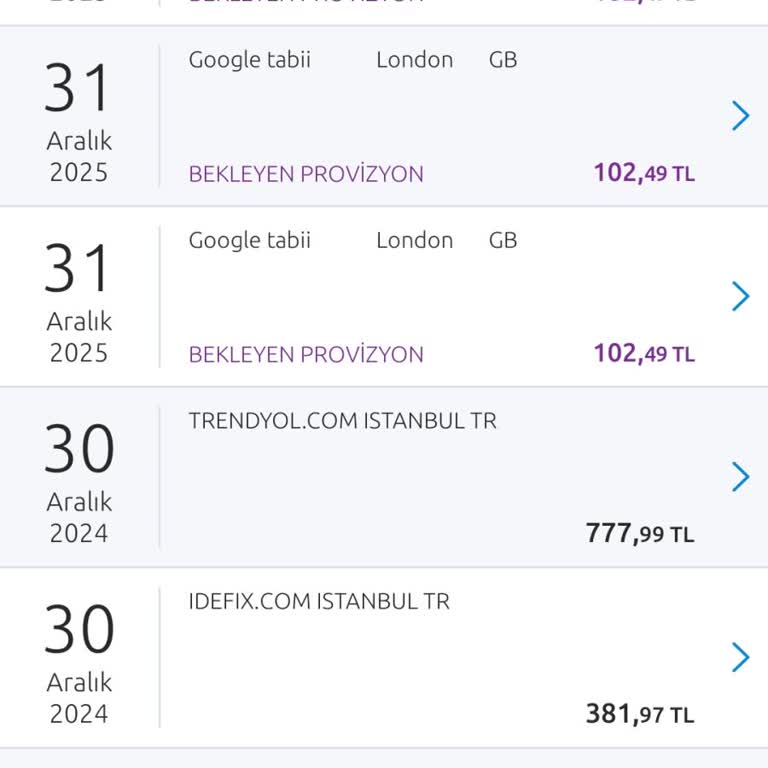Click BEKLEYEN PROVİZYON status in second Google tabii row

(306, 354)
